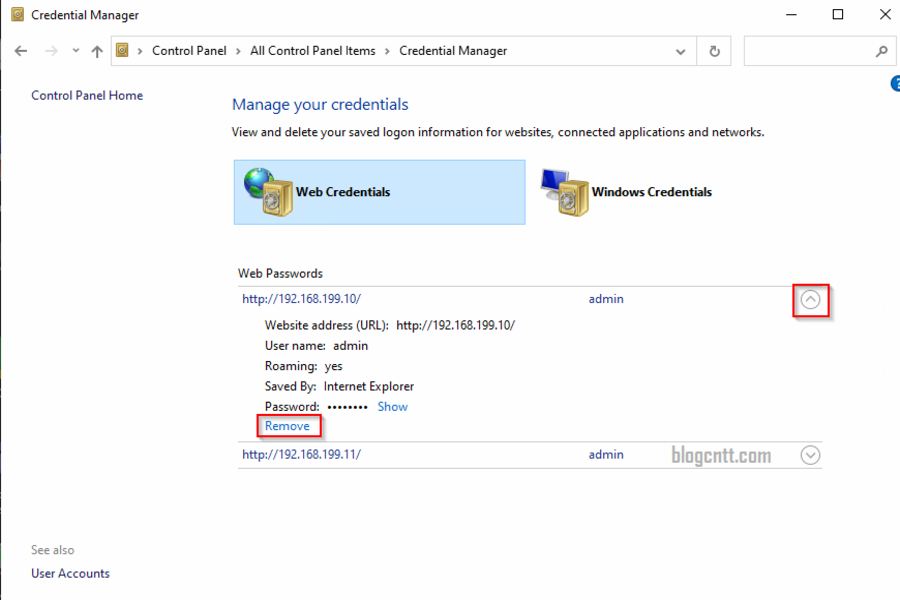Viewport: 900px width, 600px height.
Task: Click the Up one level arrow
Action: click(x=96, y=50)
